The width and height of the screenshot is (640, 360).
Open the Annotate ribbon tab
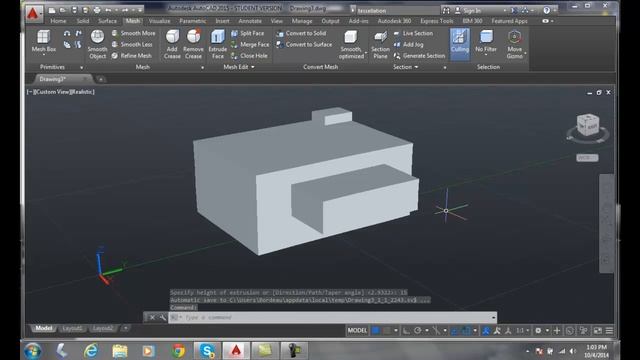click(250, 21)
